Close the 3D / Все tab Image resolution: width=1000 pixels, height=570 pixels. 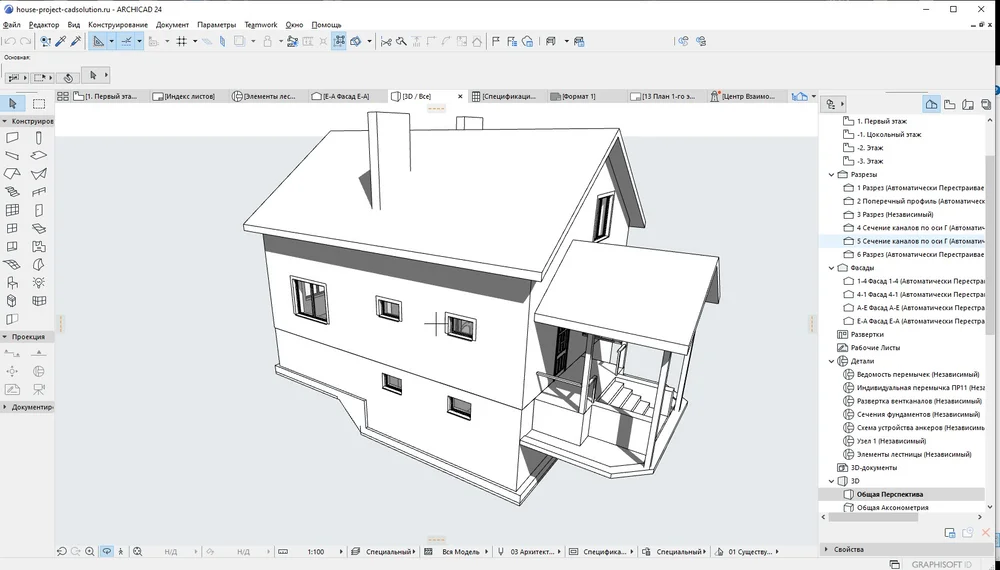[461, 97]
